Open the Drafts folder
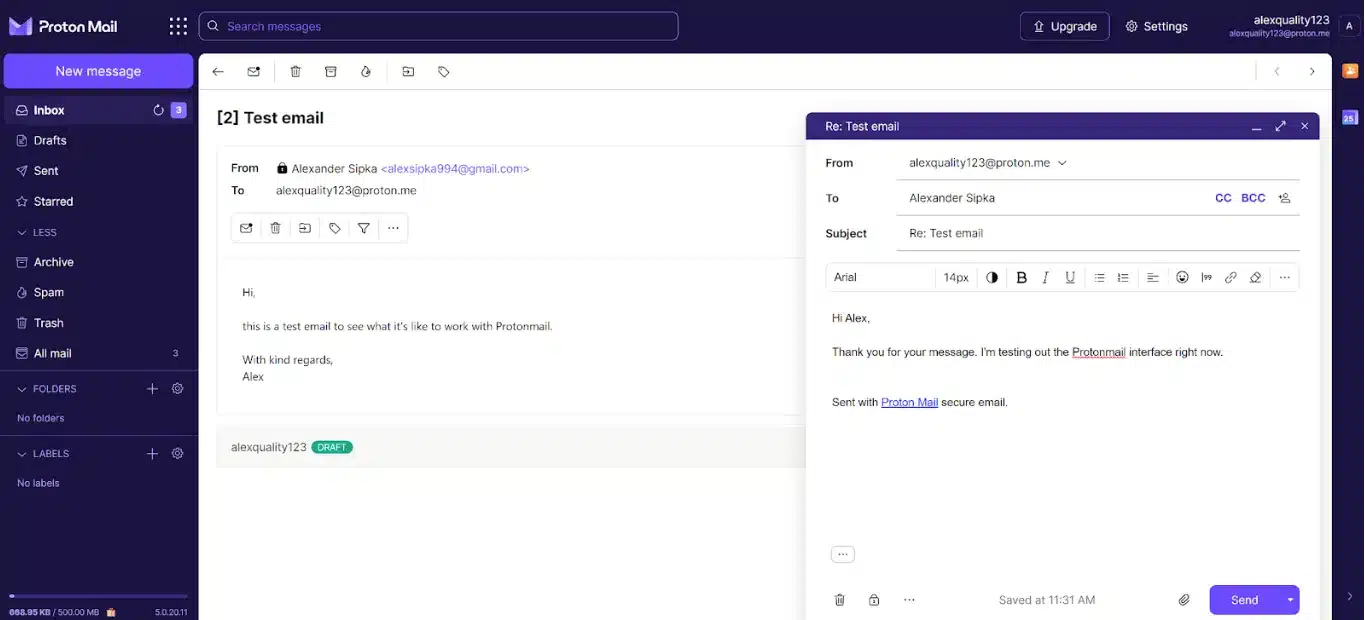1365x620 pixels. (50, 141)
